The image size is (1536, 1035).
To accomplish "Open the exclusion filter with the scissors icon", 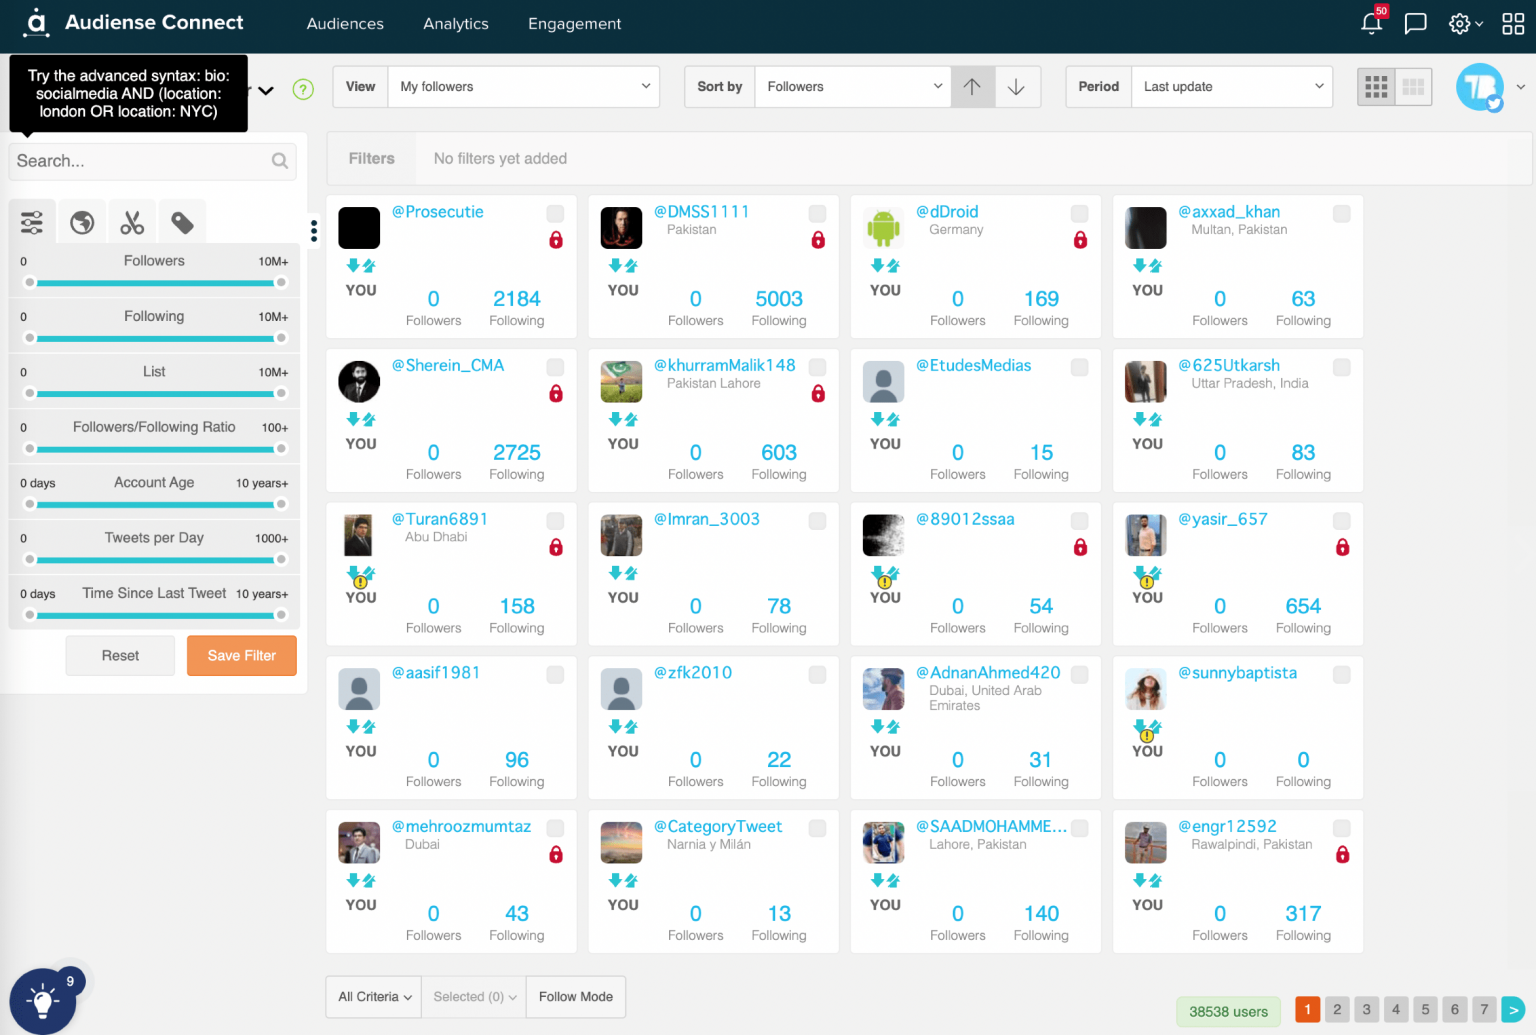I will (132, 221).
